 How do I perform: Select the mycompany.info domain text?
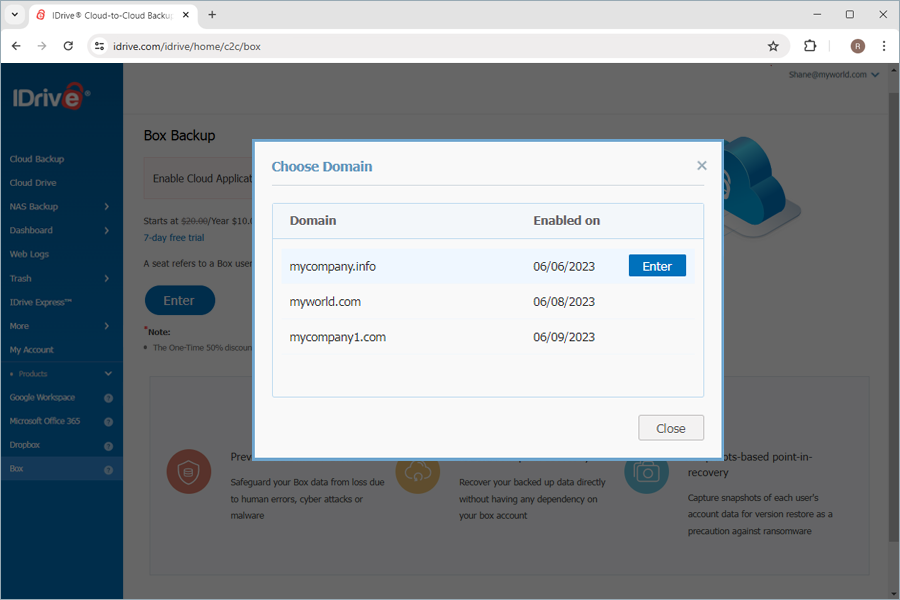pos(332,266)
